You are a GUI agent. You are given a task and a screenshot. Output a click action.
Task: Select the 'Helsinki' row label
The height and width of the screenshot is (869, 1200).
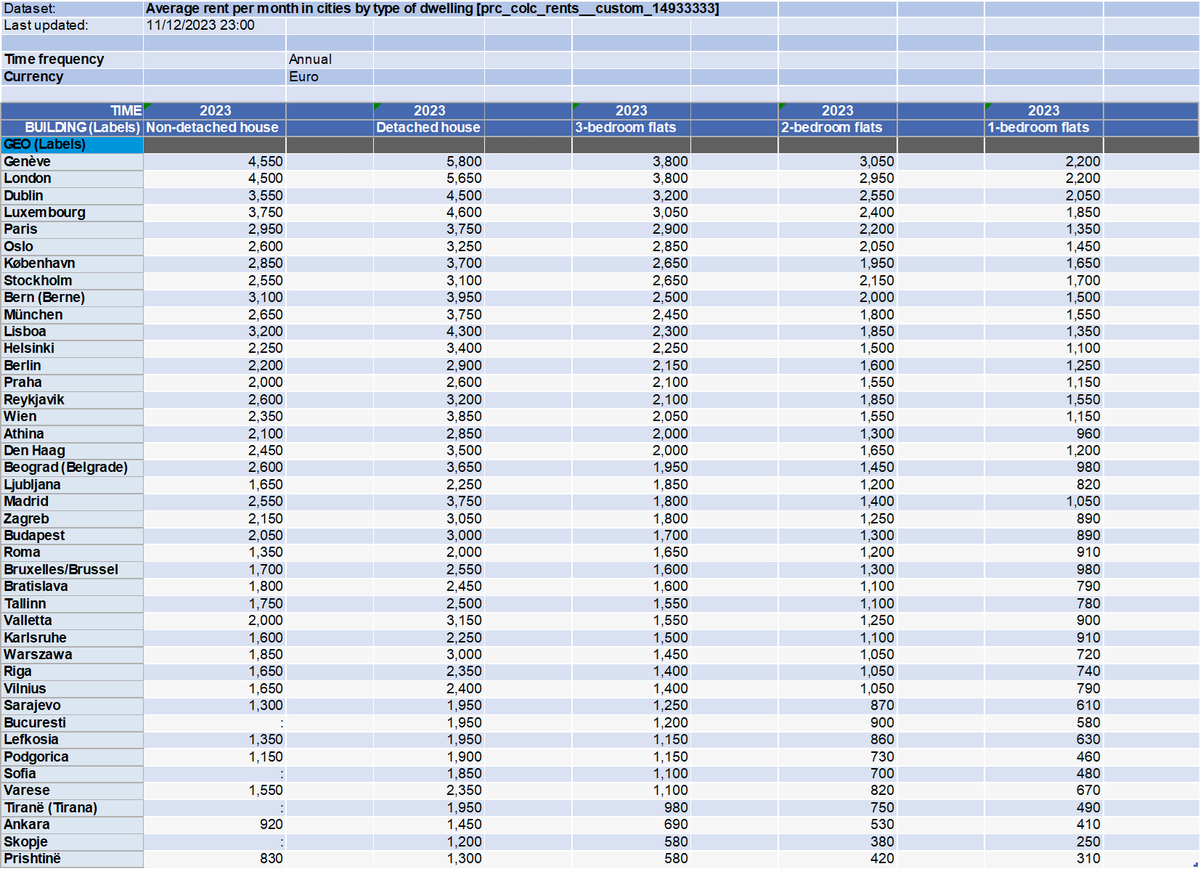click(72, 348)
